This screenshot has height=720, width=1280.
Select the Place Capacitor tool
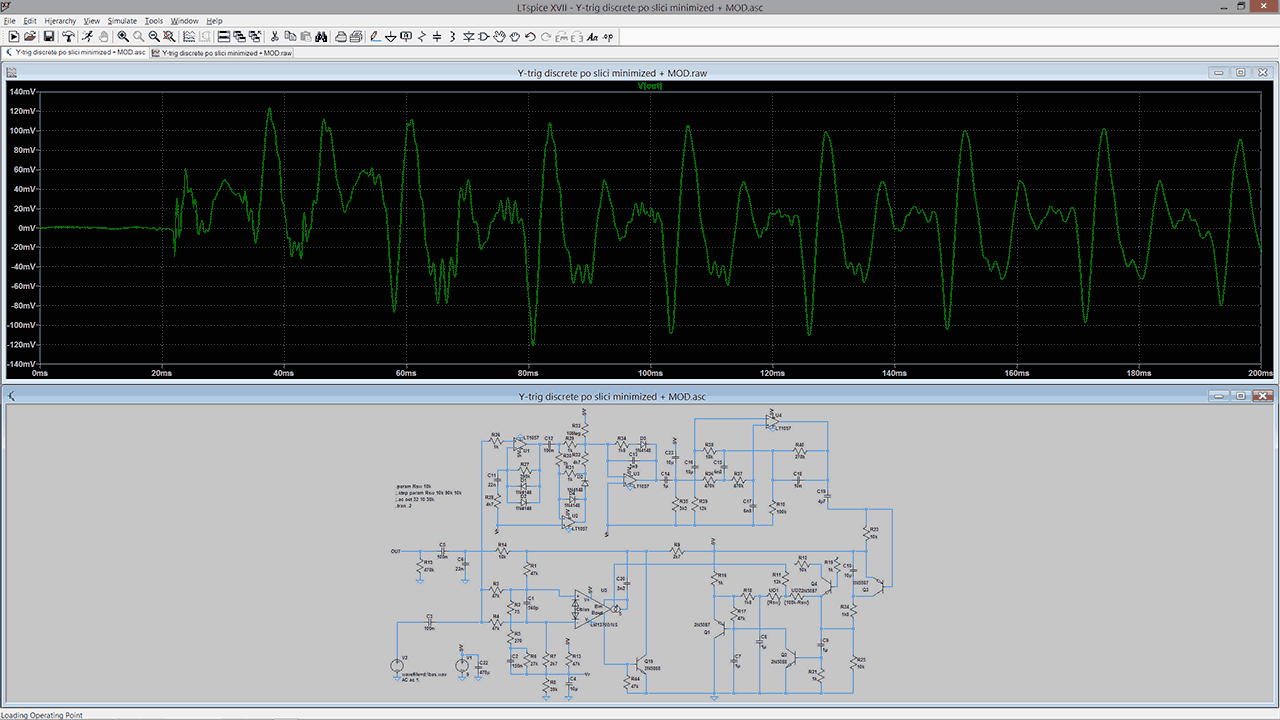[x=437, y=37]
